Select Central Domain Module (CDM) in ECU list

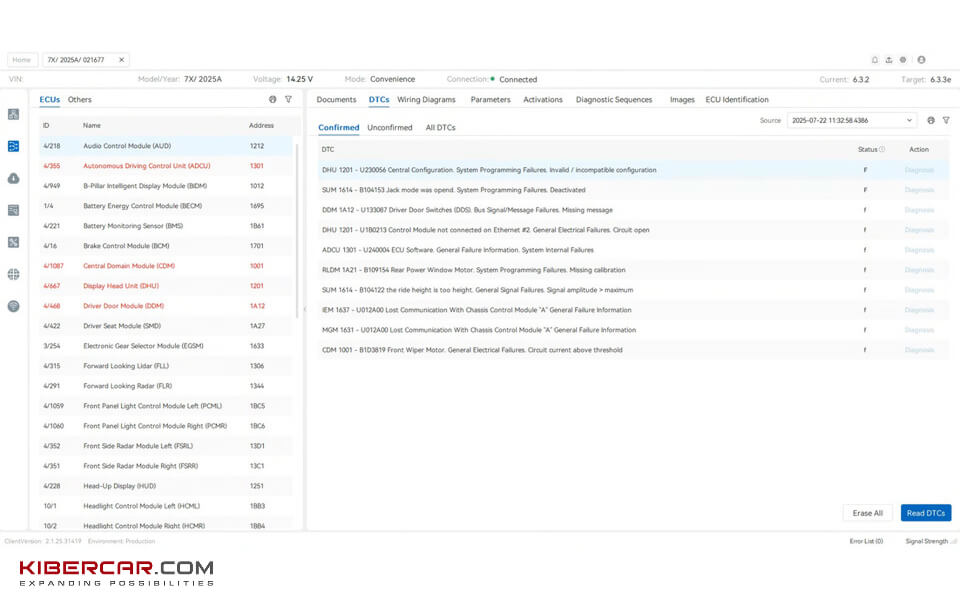point(128,266)
